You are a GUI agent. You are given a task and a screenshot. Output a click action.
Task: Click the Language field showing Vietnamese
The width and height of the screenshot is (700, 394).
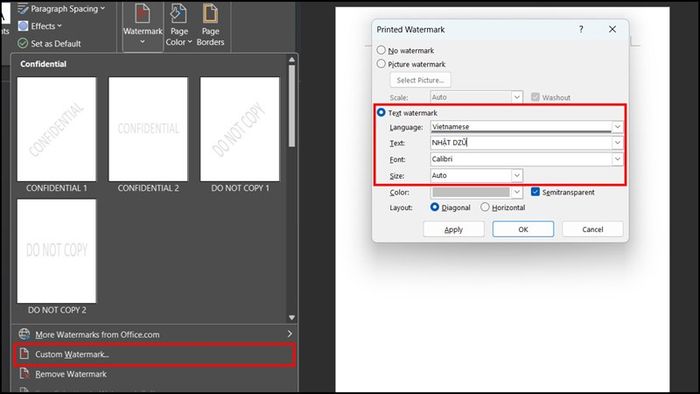(521, 127)
